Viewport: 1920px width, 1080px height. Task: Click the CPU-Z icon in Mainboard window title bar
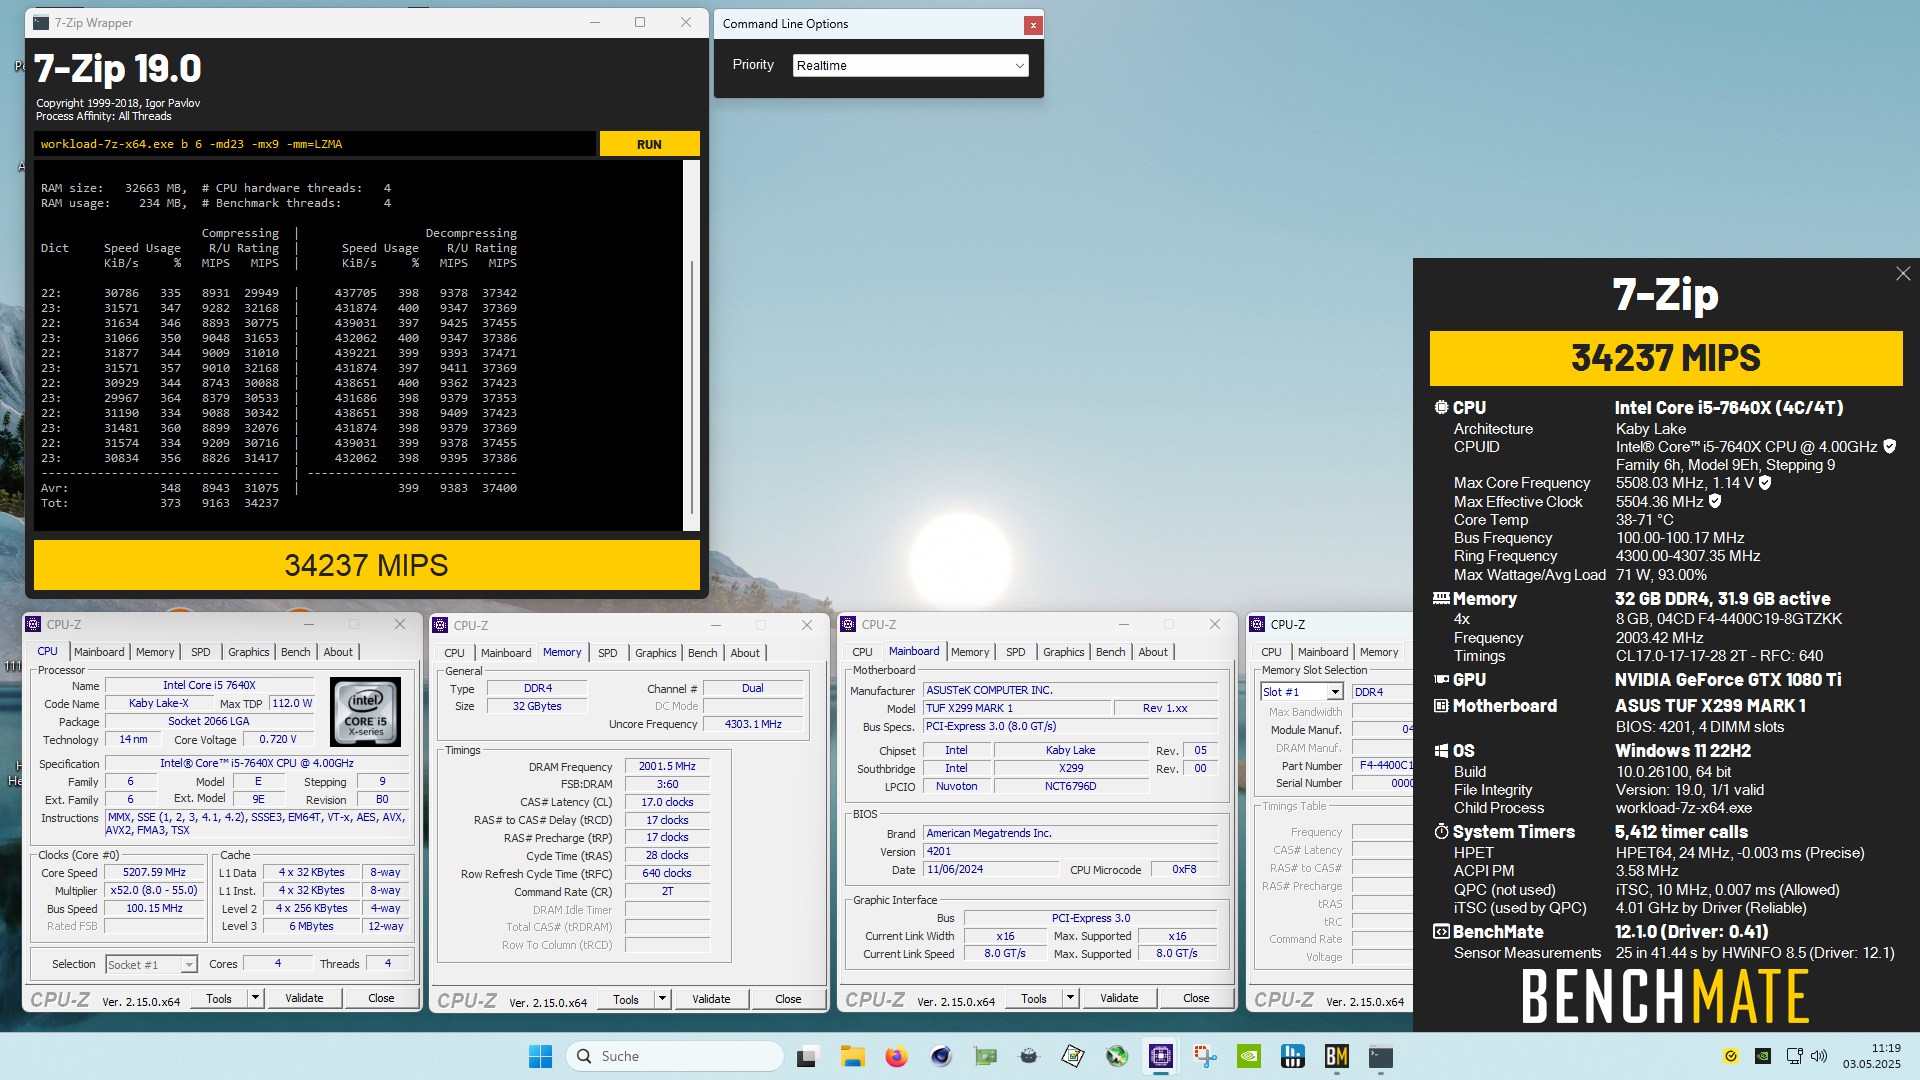click(x=848, y=624)
